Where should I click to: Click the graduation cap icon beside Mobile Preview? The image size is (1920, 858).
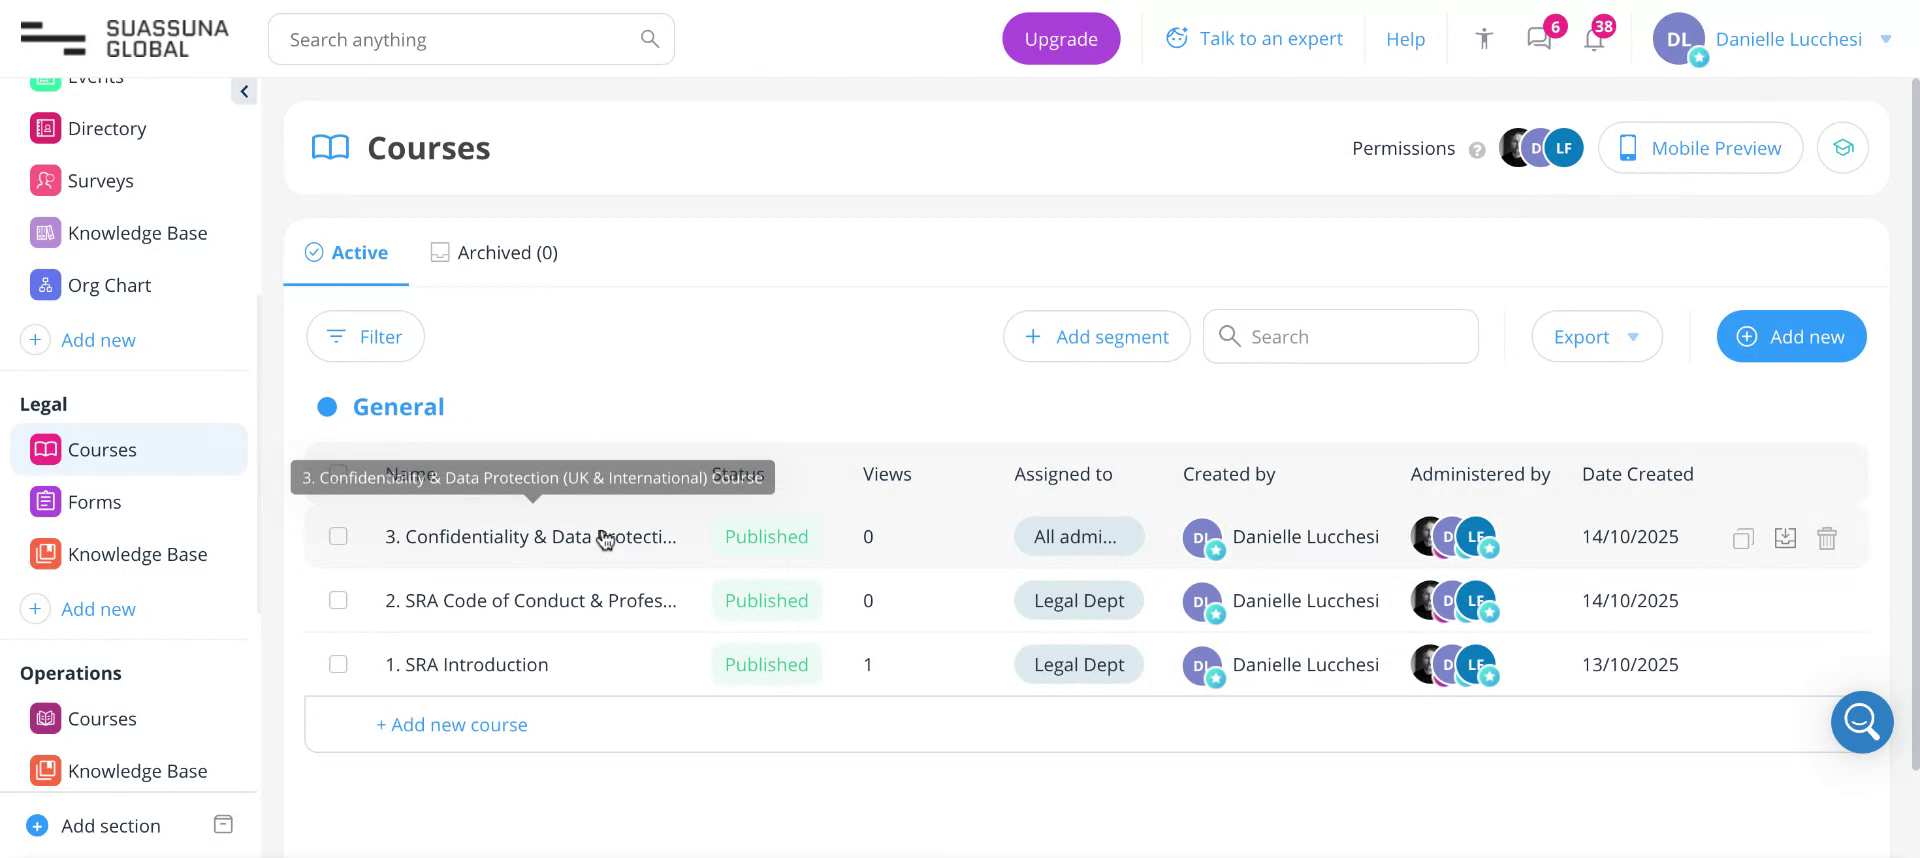[x=1843, y=148]
